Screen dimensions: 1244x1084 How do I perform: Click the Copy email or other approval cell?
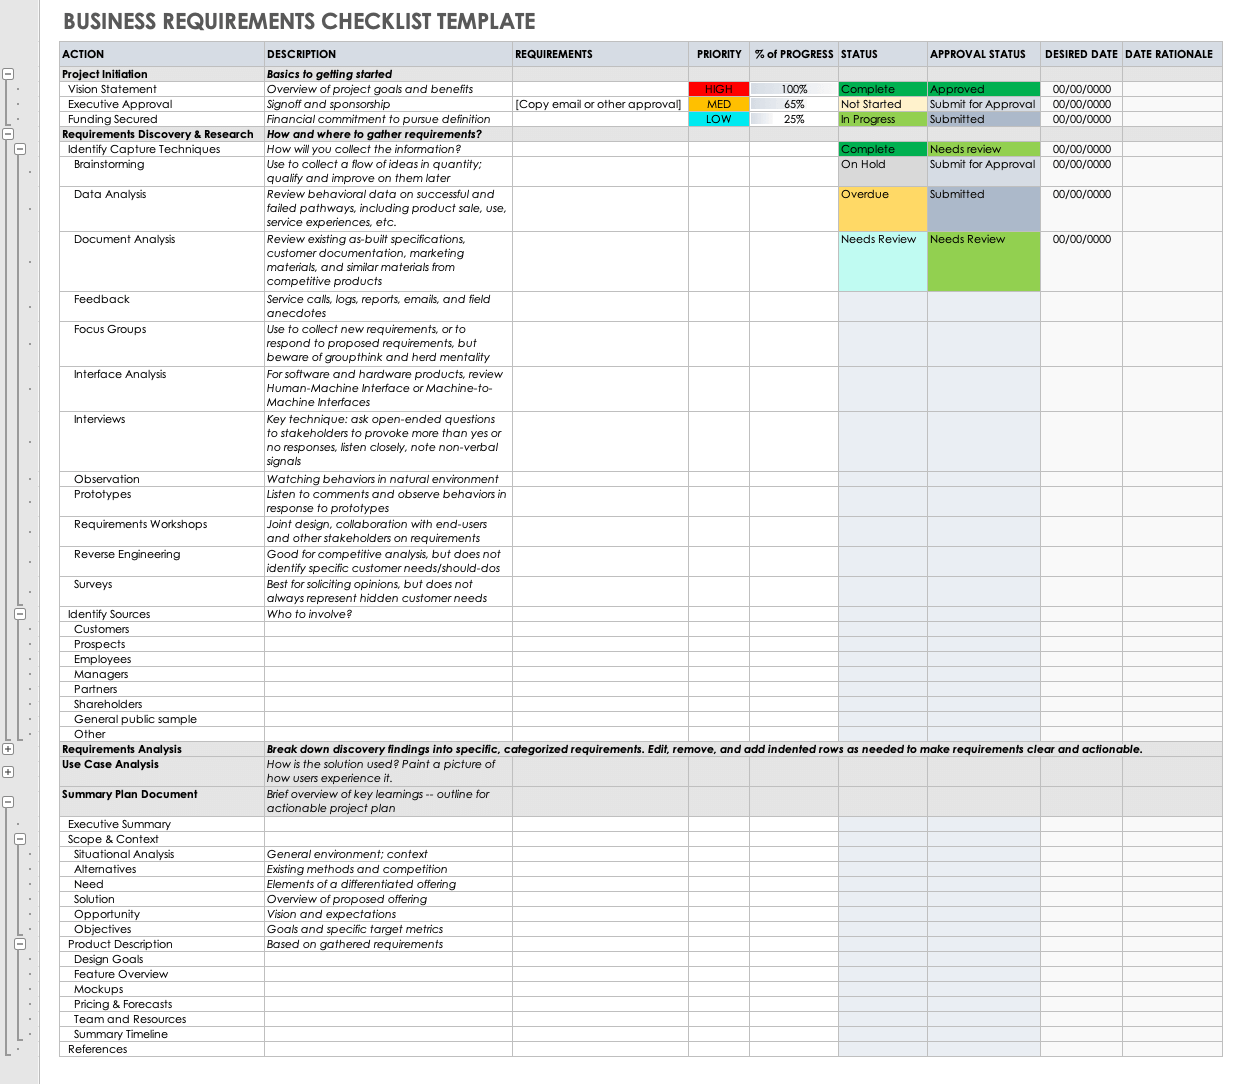point(598,104)
